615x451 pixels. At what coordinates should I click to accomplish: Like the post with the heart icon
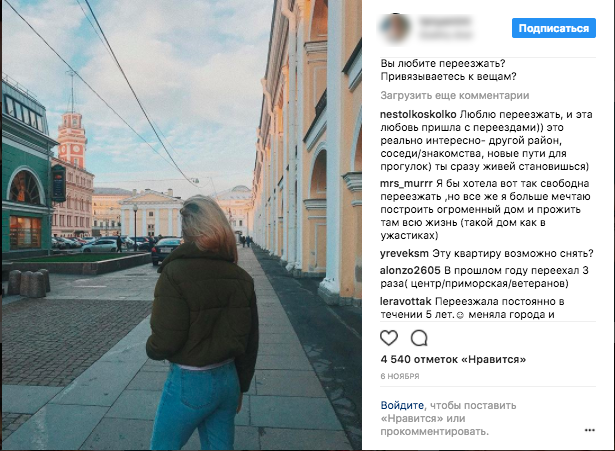coord(389,338)
